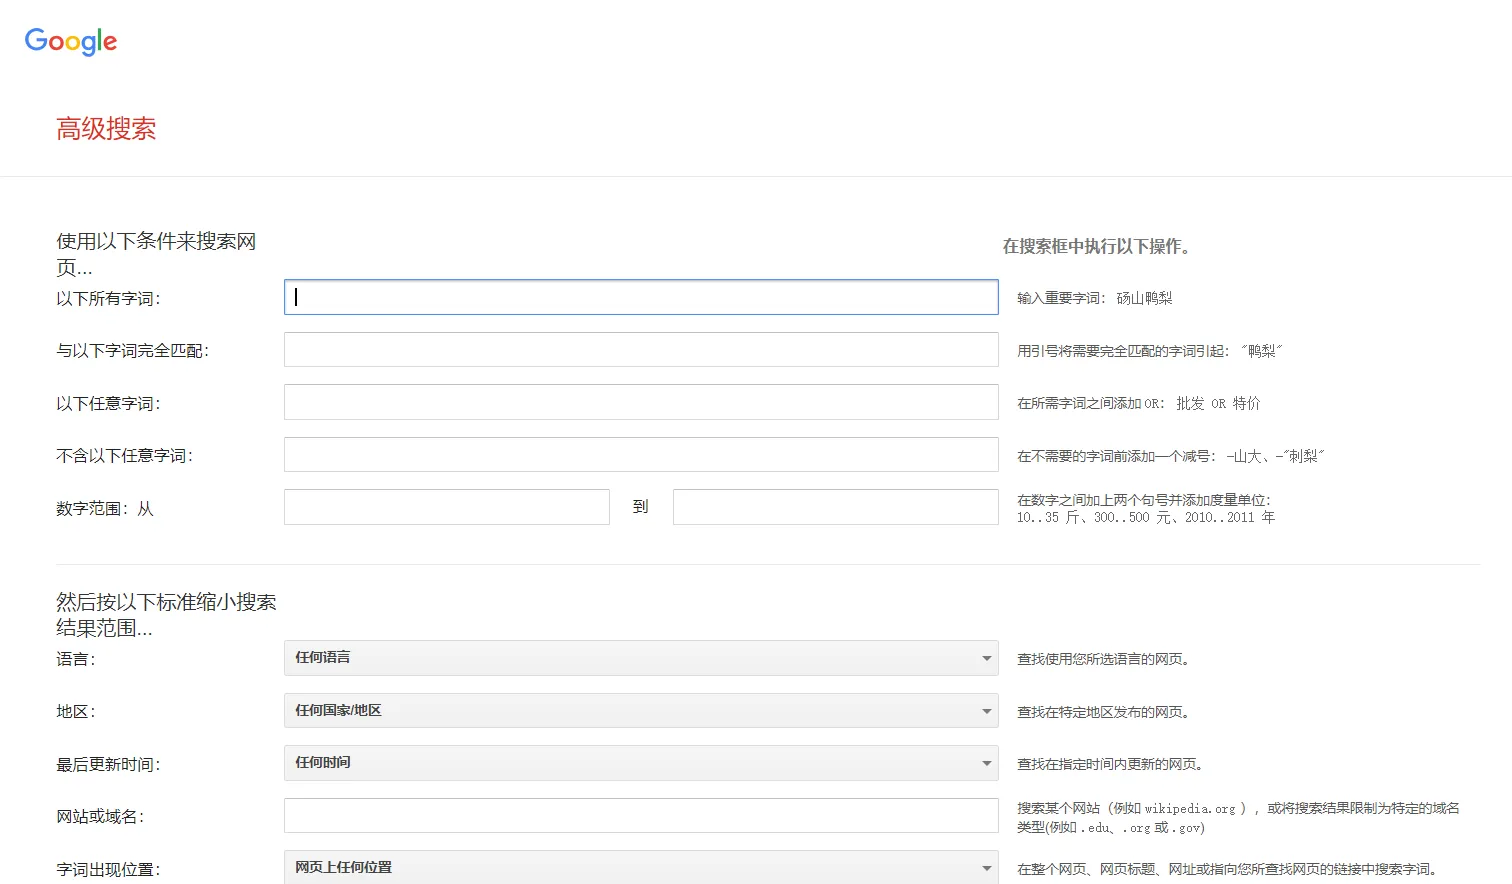
Task: Click the 以下任意字词 input field
Action: [641, 402]
